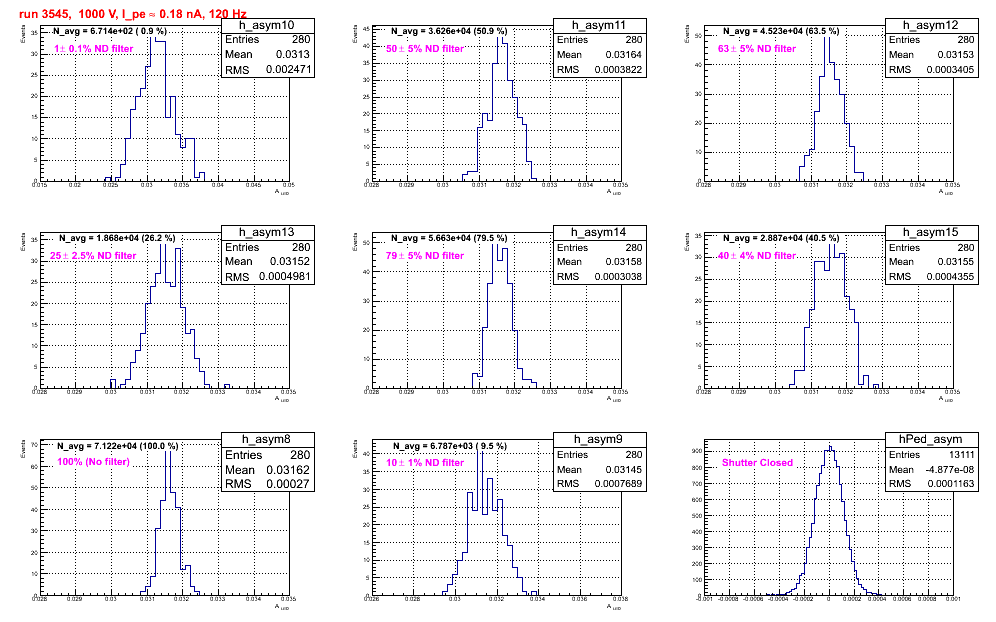Click Entries value 280 in h_asym8
Image resolution: width=996 pixels, height=622 pixels.
coord(300,455)
